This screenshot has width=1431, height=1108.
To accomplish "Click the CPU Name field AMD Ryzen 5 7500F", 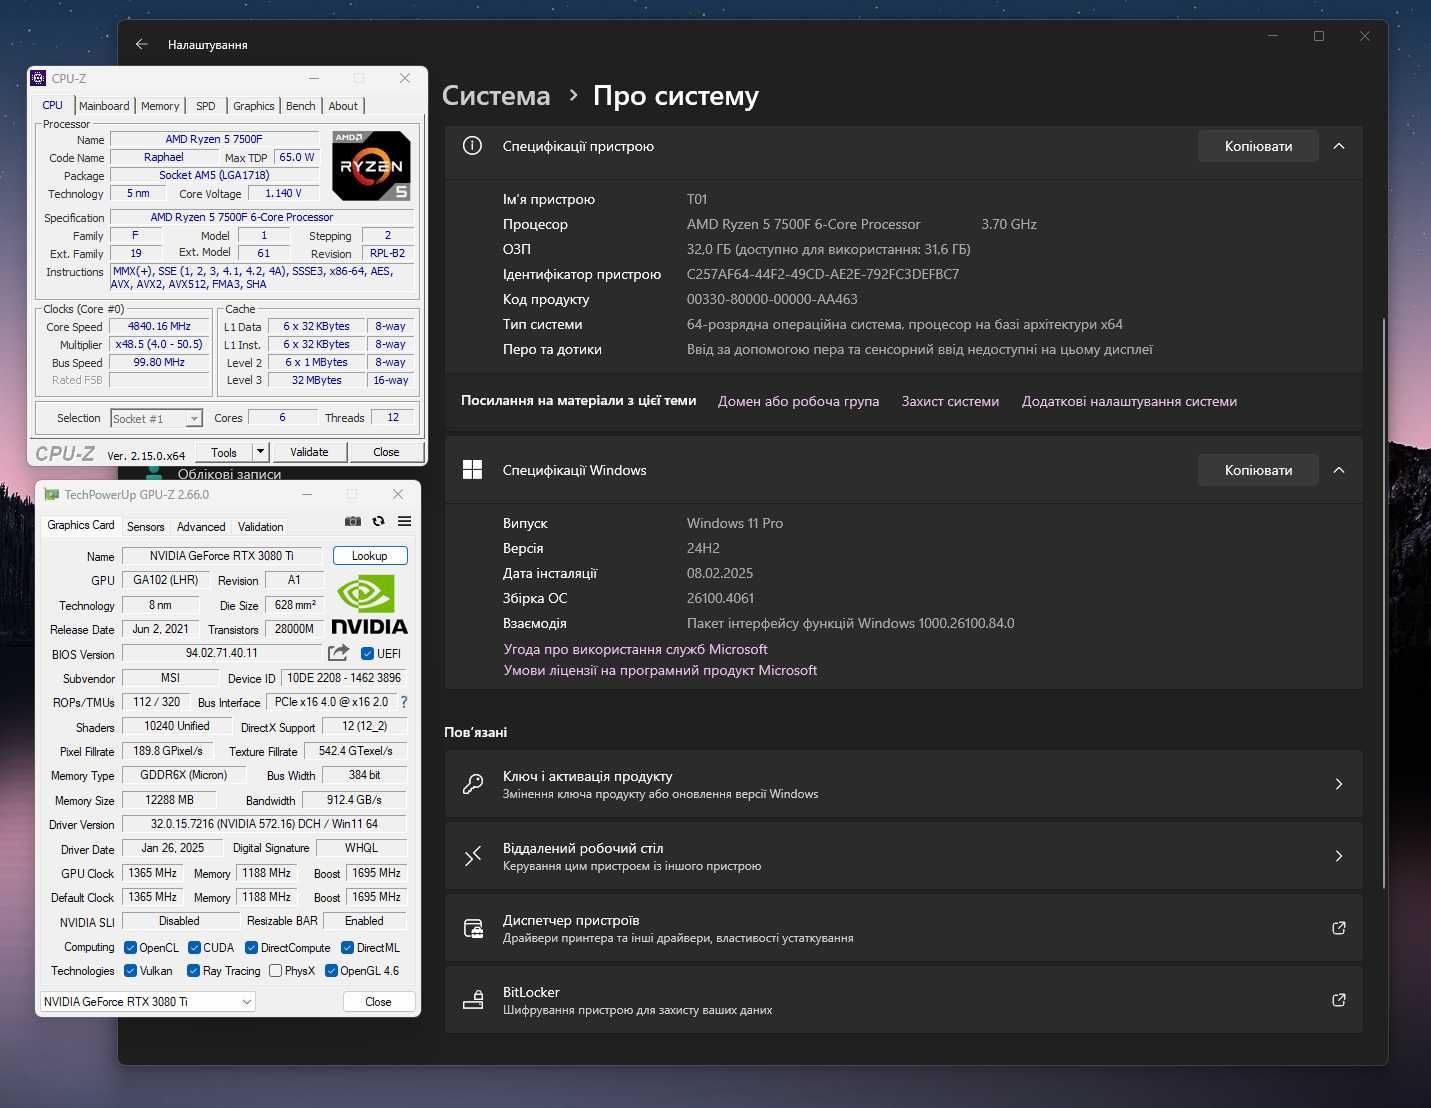I will (x=214, y=139).
